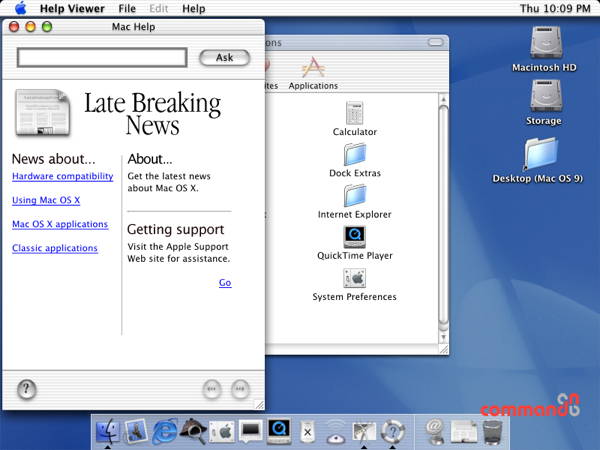This screenshot has width=600, height=450.
Task: Open System Preferences in the Dock
Action: point(222,432)
